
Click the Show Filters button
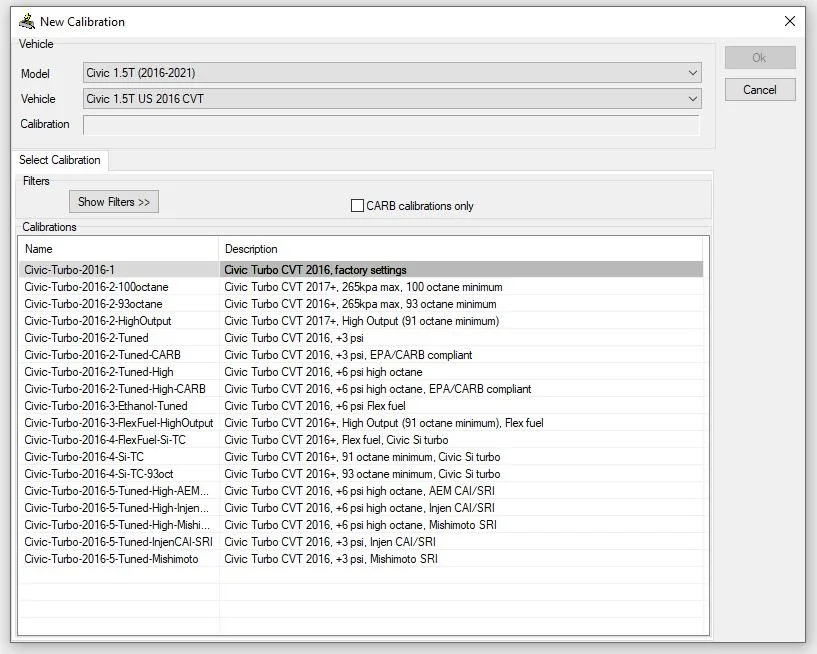pyautogui.click(x=114, y=202)
